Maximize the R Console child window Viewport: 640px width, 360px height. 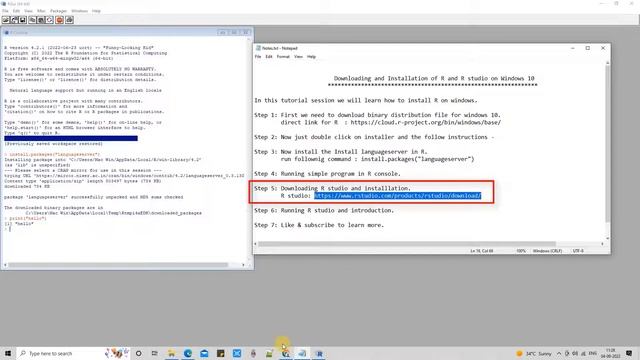(x=234, y=32)
